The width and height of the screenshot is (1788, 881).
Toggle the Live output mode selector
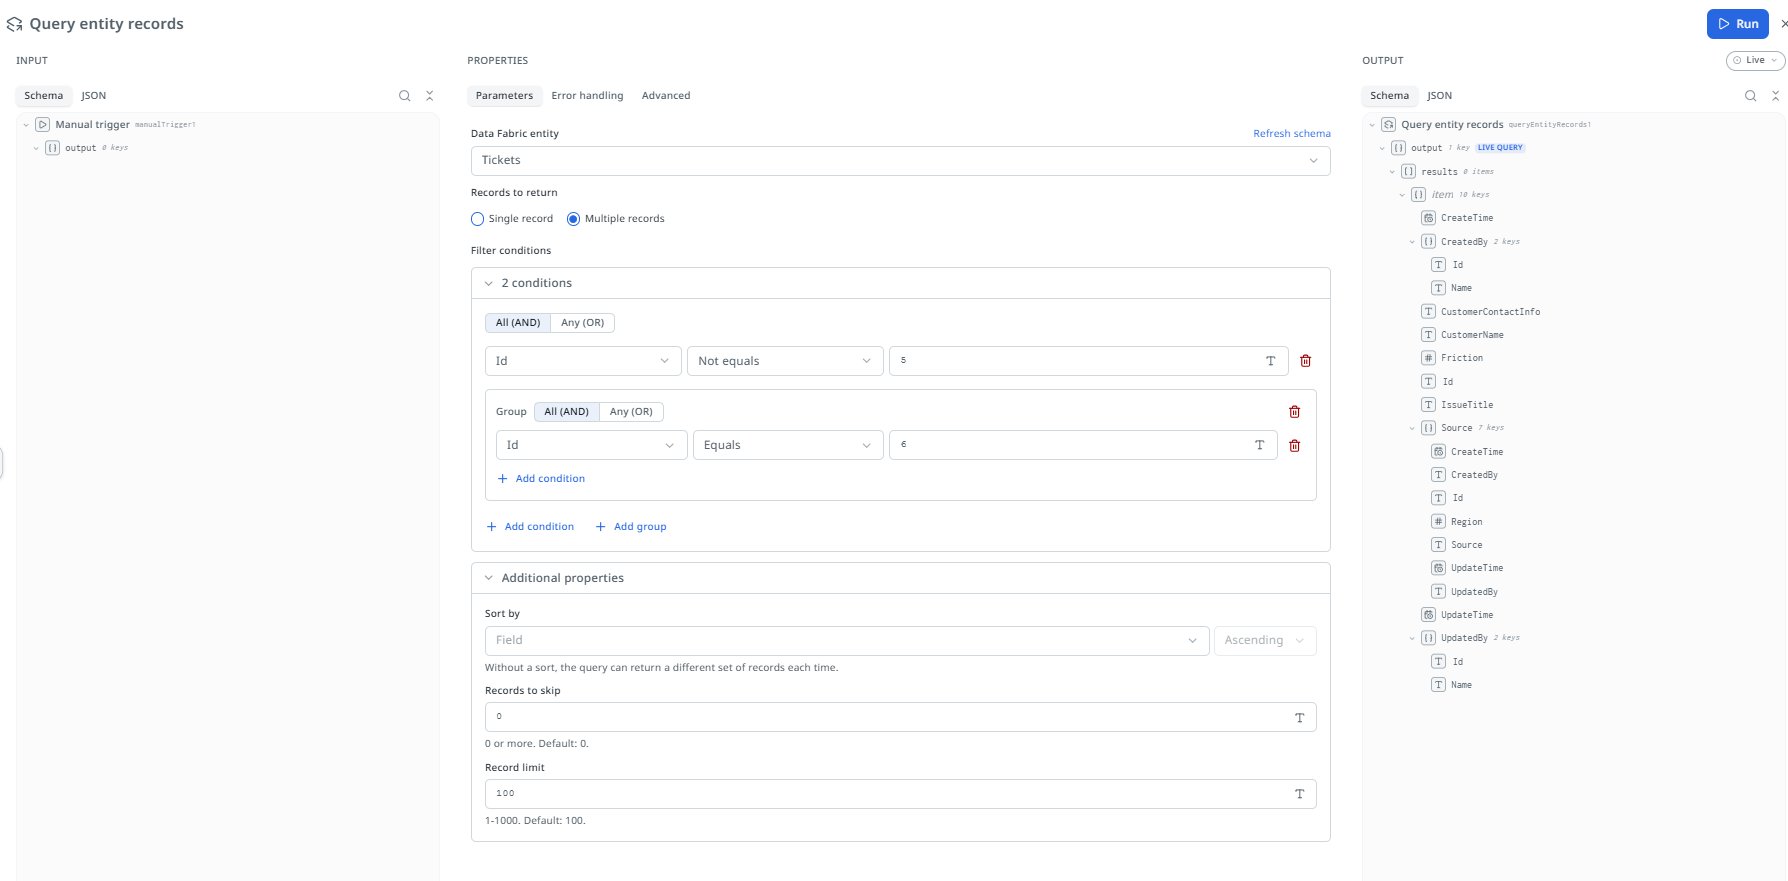tap(1755, 61)
